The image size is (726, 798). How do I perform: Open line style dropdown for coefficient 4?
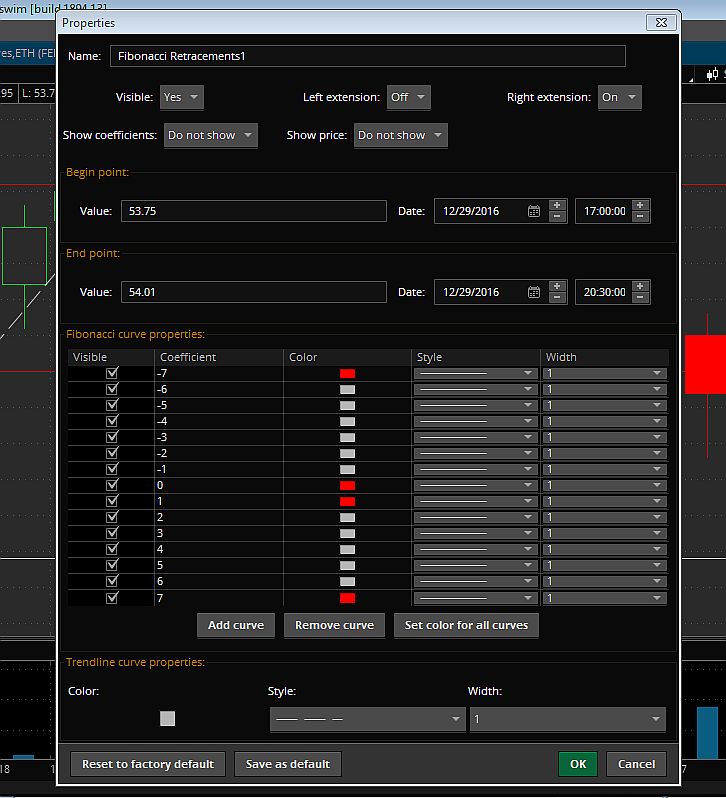pos(476,549)
